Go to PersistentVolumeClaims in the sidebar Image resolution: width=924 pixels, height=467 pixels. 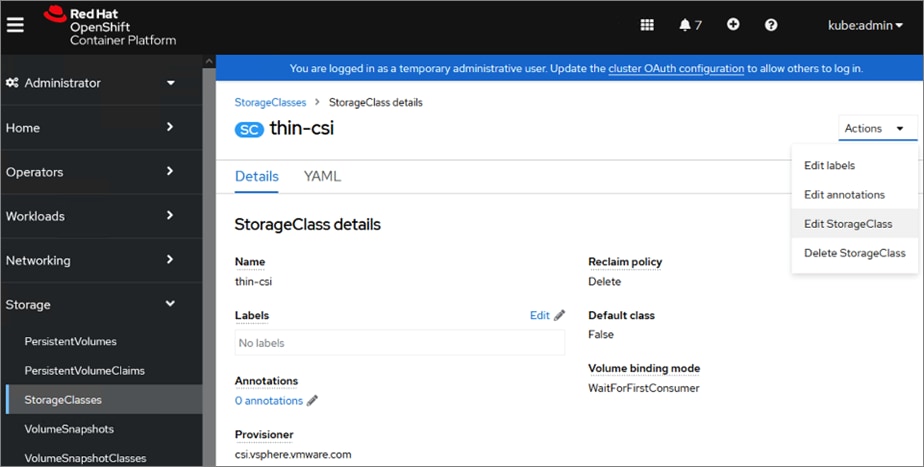[x=84, y=370]
